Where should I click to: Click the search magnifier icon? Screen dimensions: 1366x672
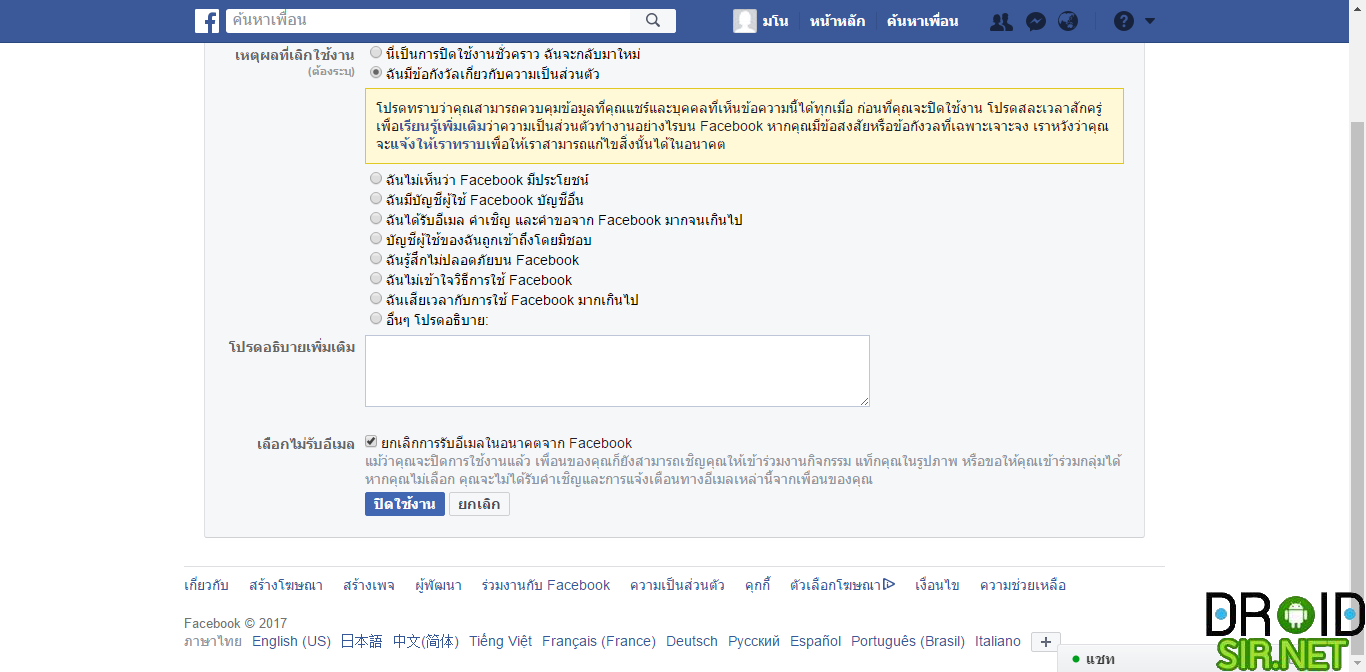click(653, 21)
